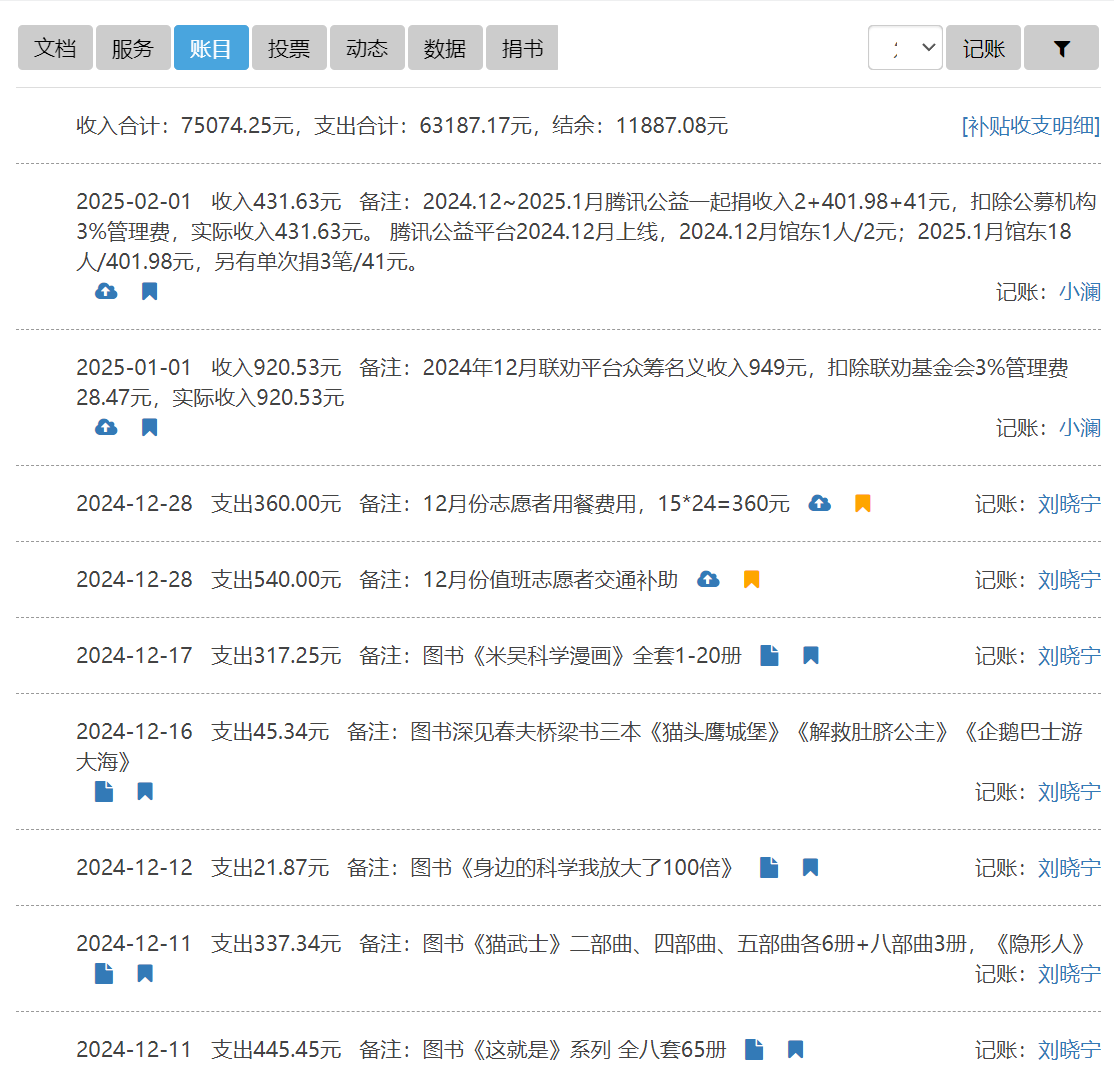Click the bookmark icon on 支出21.87元 entry
1114x1083 pixels.
[x=811, y=867]
